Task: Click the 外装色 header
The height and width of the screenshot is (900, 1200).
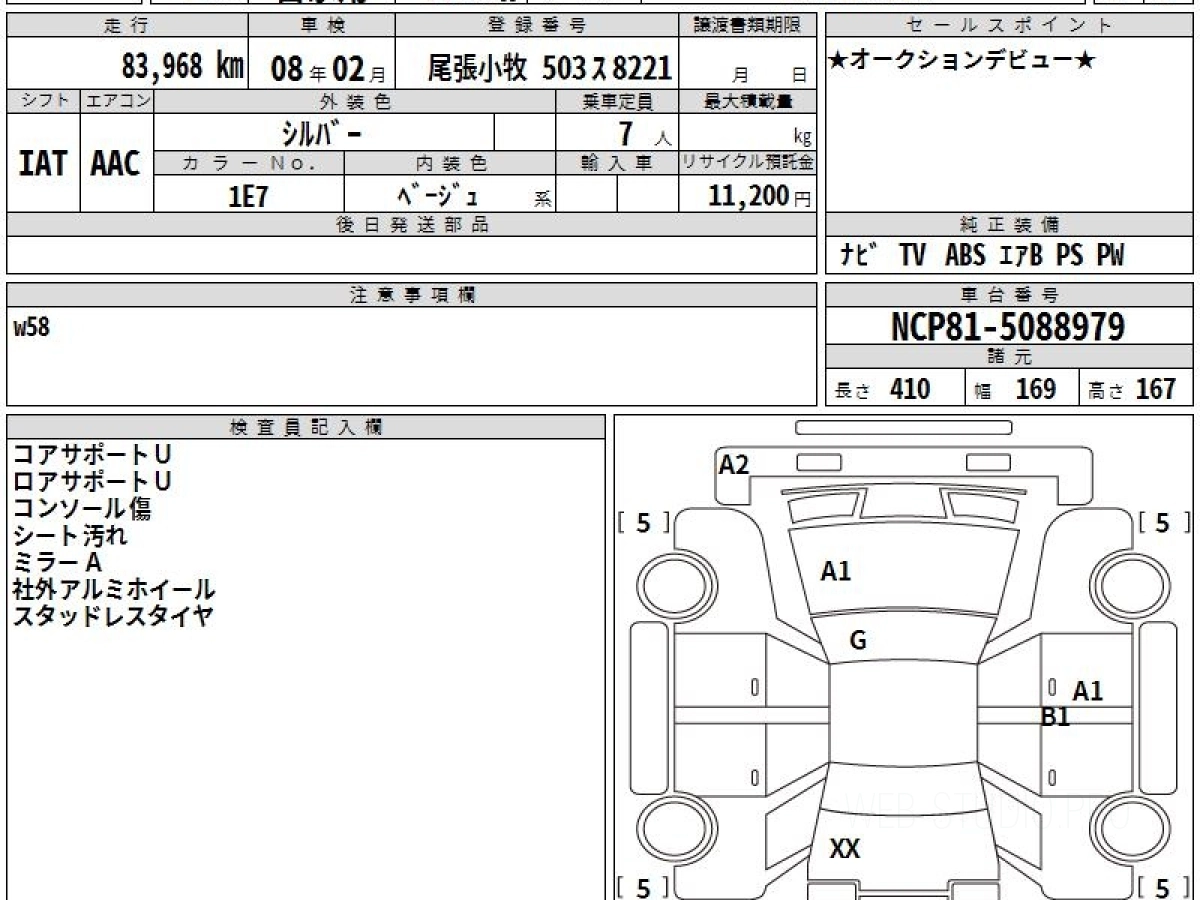Action: (x=355, y=101)
